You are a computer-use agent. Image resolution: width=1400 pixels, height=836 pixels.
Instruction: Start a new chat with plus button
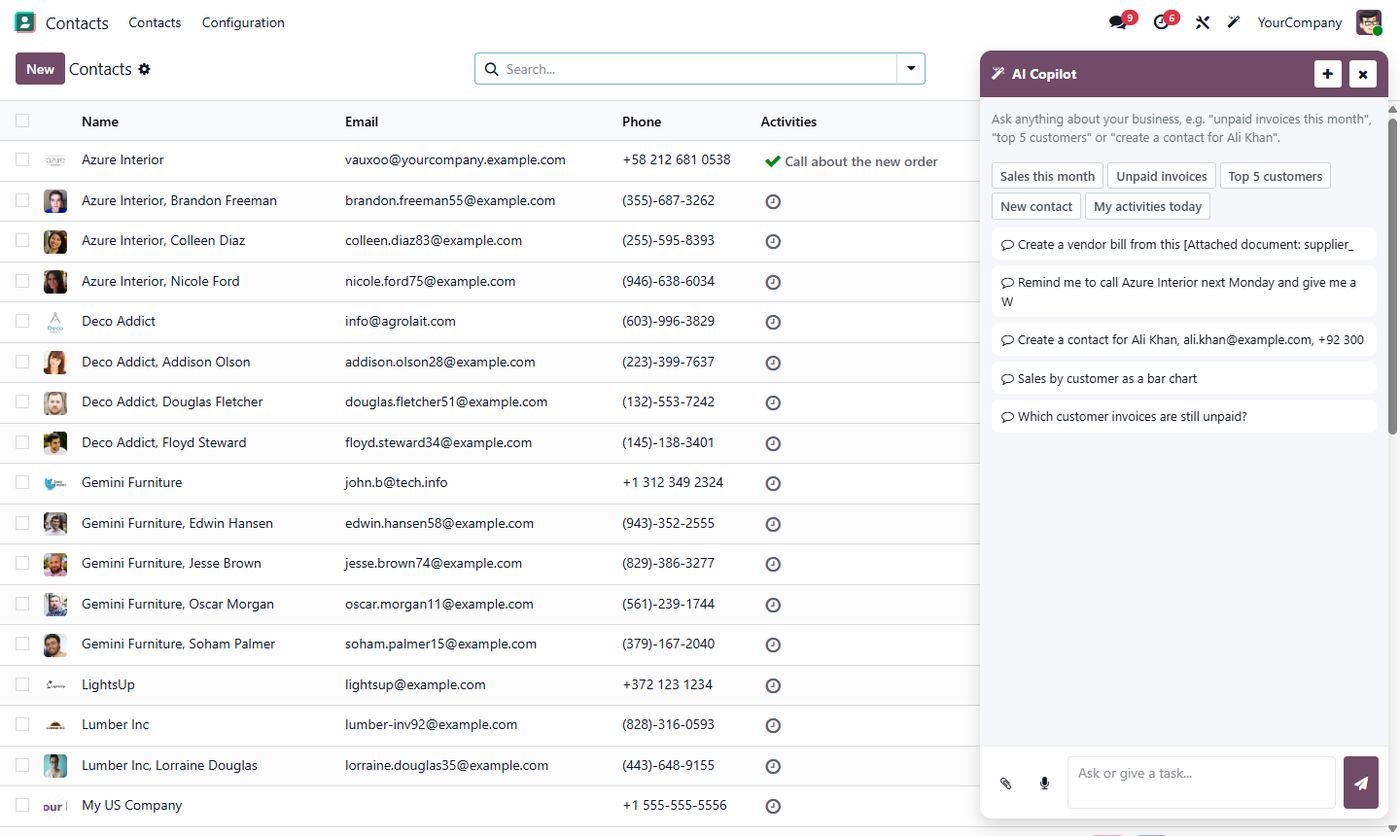pos(1327,74)
